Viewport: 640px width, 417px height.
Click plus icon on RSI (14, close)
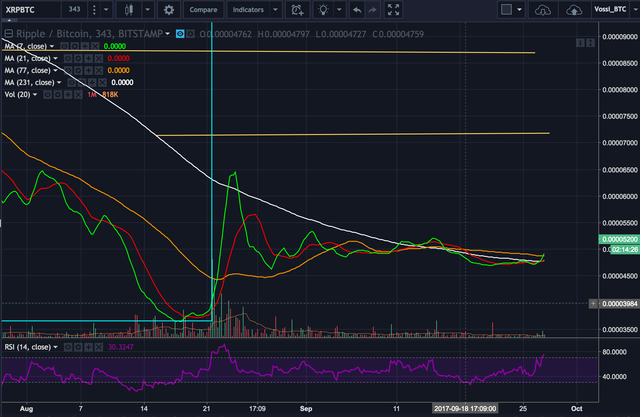pos(89,347)
